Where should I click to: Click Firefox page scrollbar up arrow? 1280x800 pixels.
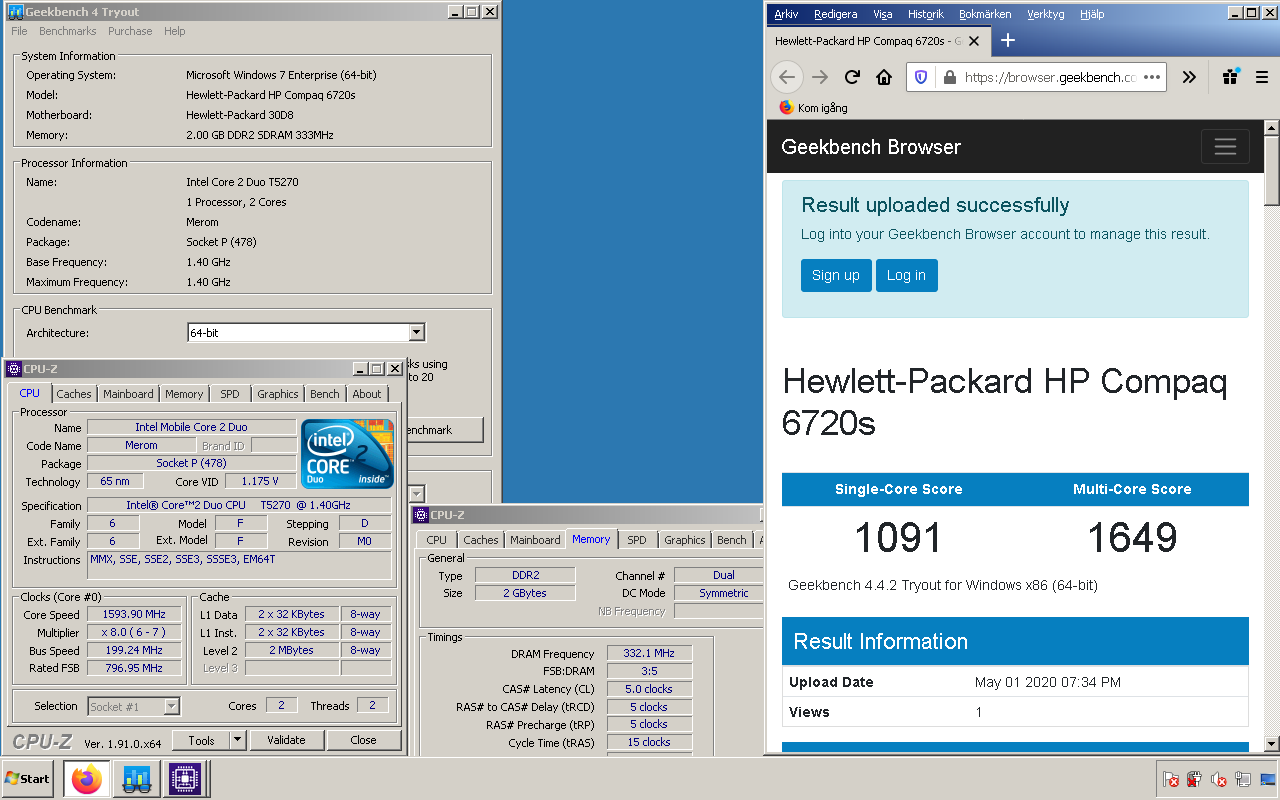1272,127
